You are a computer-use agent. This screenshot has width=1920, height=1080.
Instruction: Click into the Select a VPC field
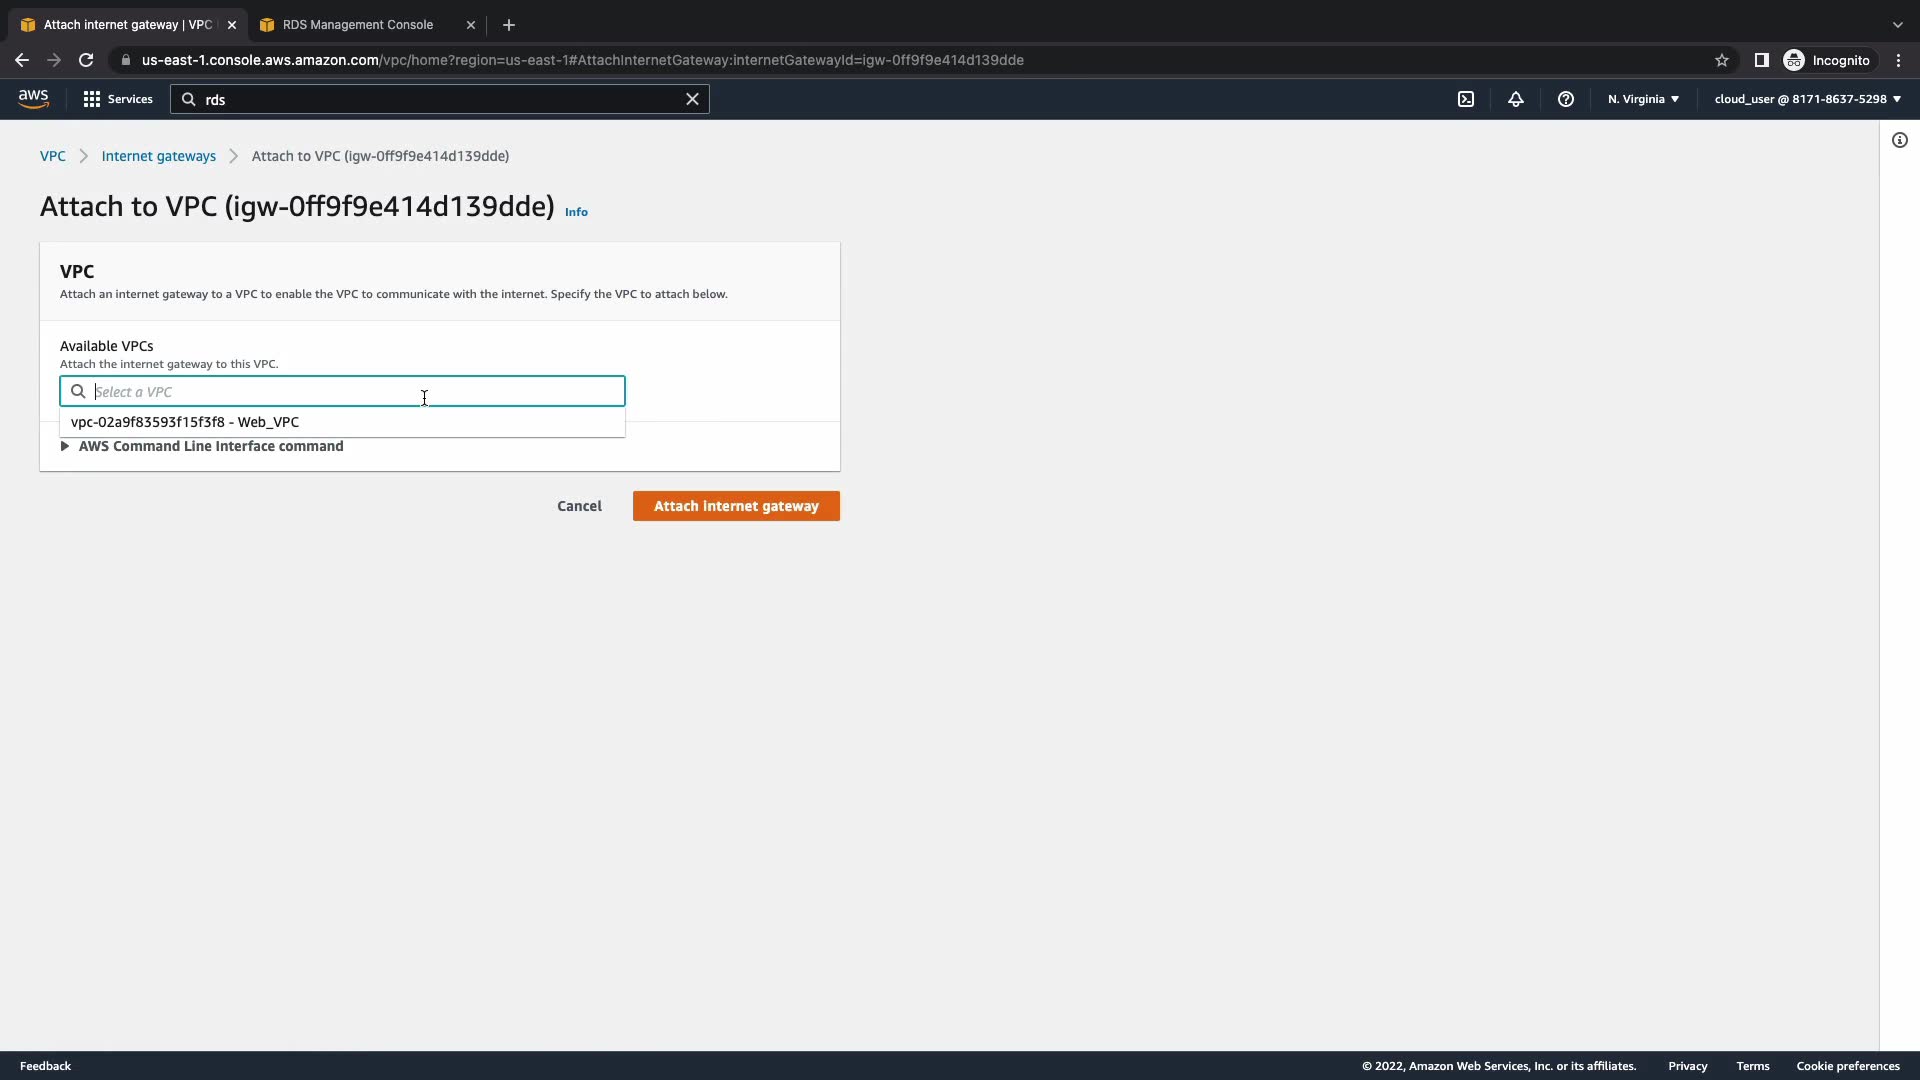click(342, 391)
